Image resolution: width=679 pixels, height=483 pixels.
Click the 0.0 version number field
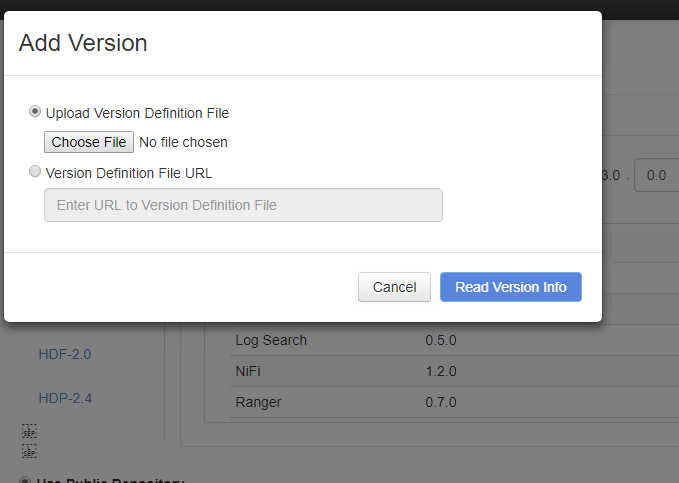coord(657,175)
